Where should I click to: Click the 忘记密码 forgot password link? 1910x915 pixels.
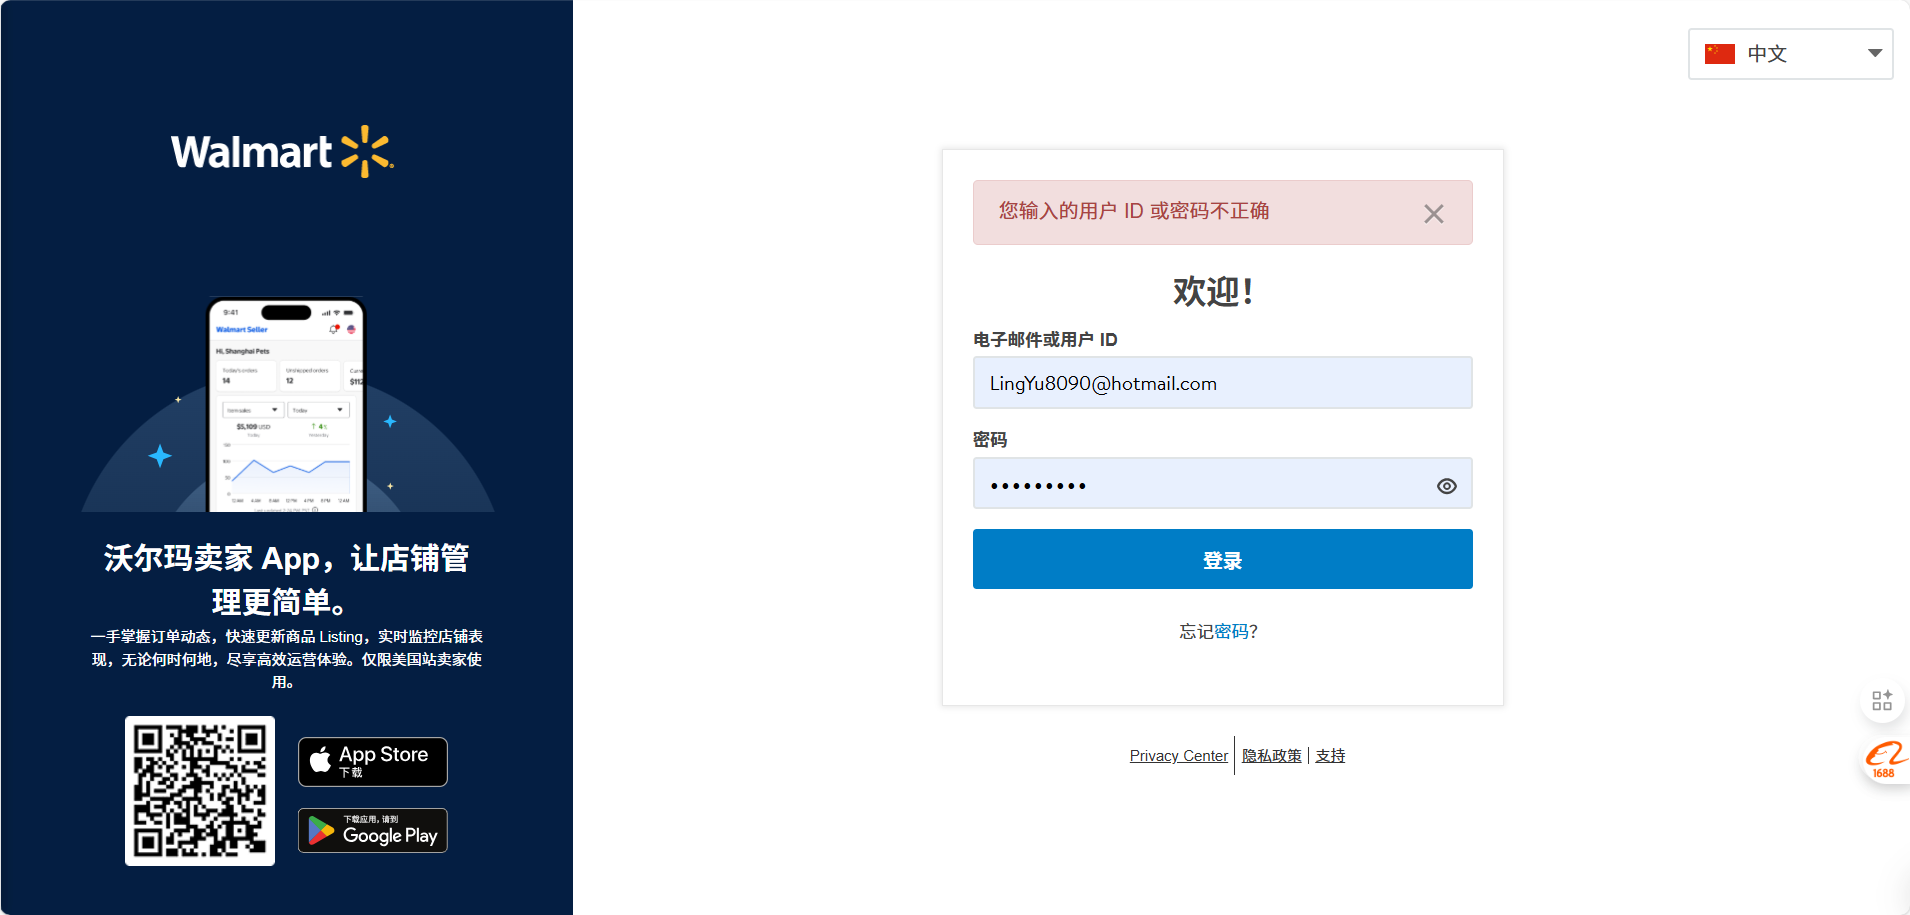click(1218, 631)
